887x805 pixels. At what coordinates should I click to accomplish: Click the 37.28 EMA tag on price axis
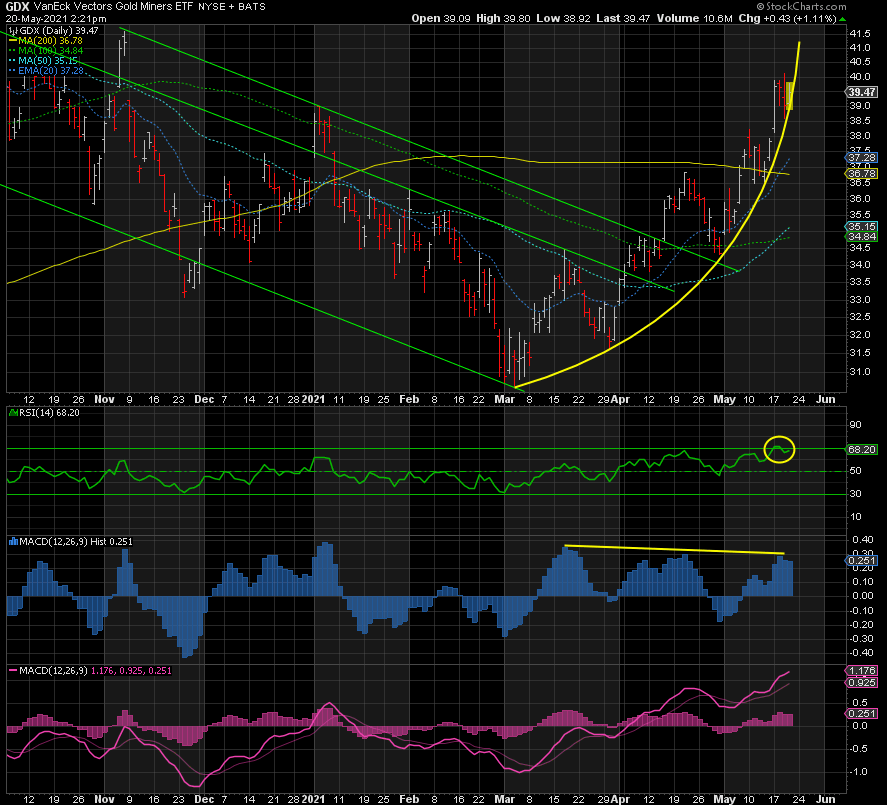862,157
